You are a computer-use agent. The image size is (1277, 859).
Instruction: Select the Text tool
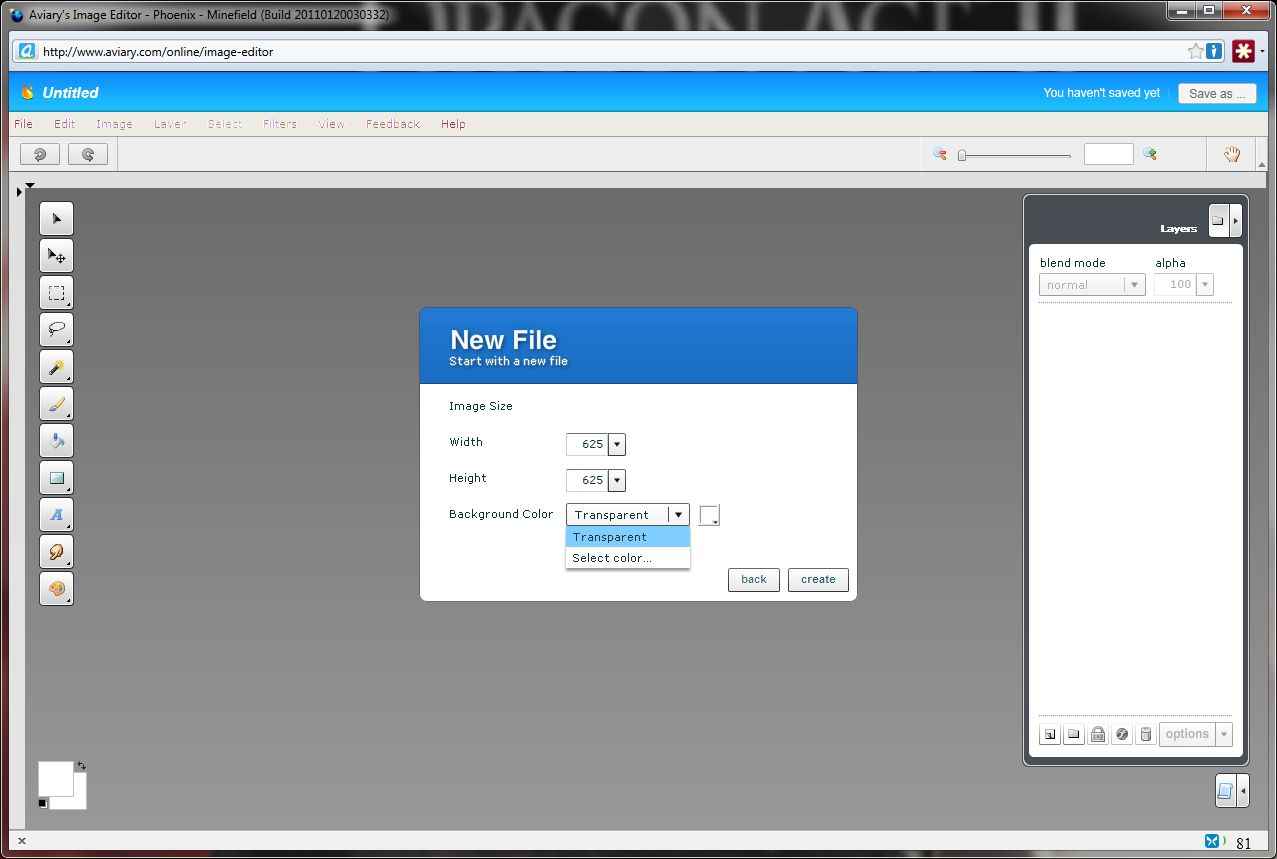pyautogui.click(x=56, y=515)
